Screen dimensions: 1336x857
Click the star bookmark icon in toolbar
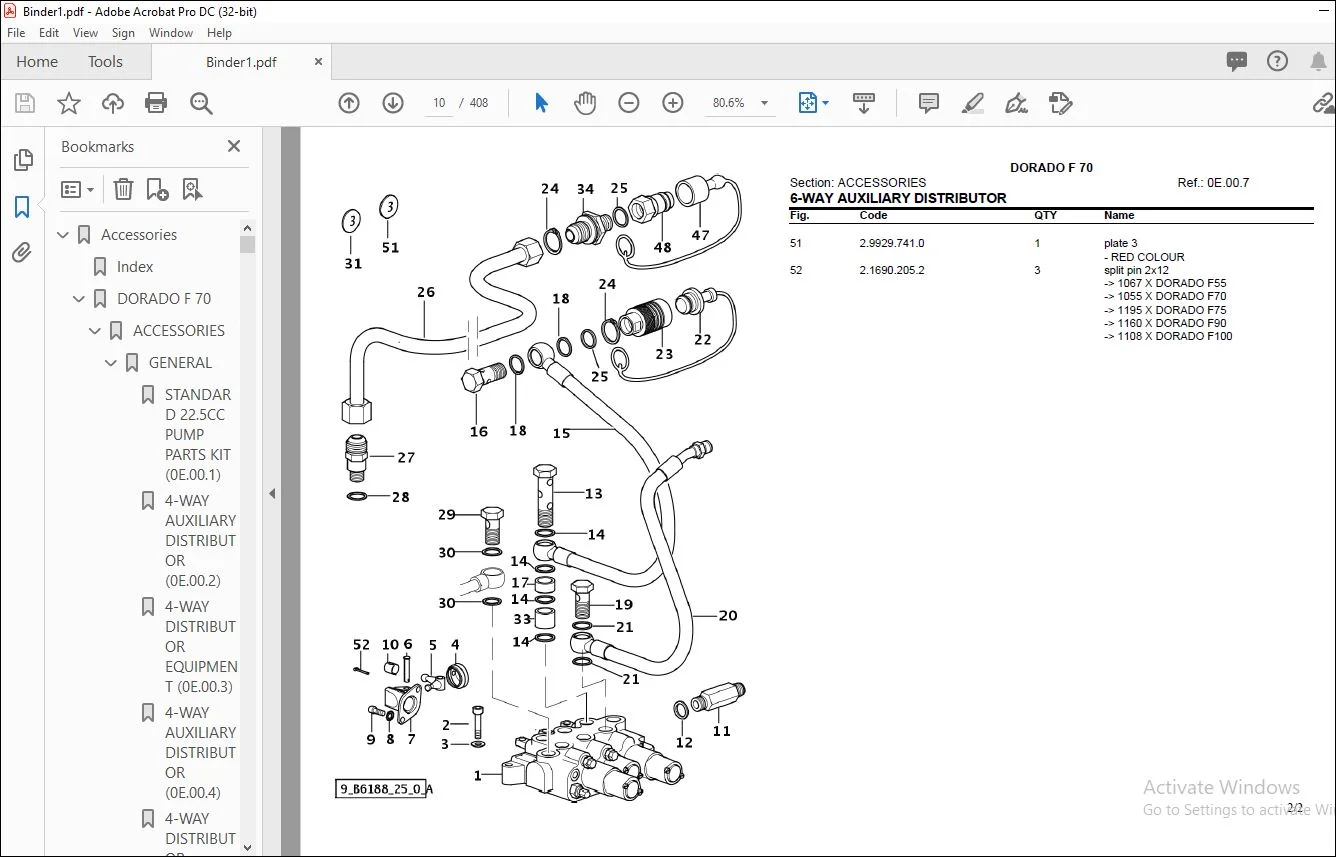[x=69, y=103]
